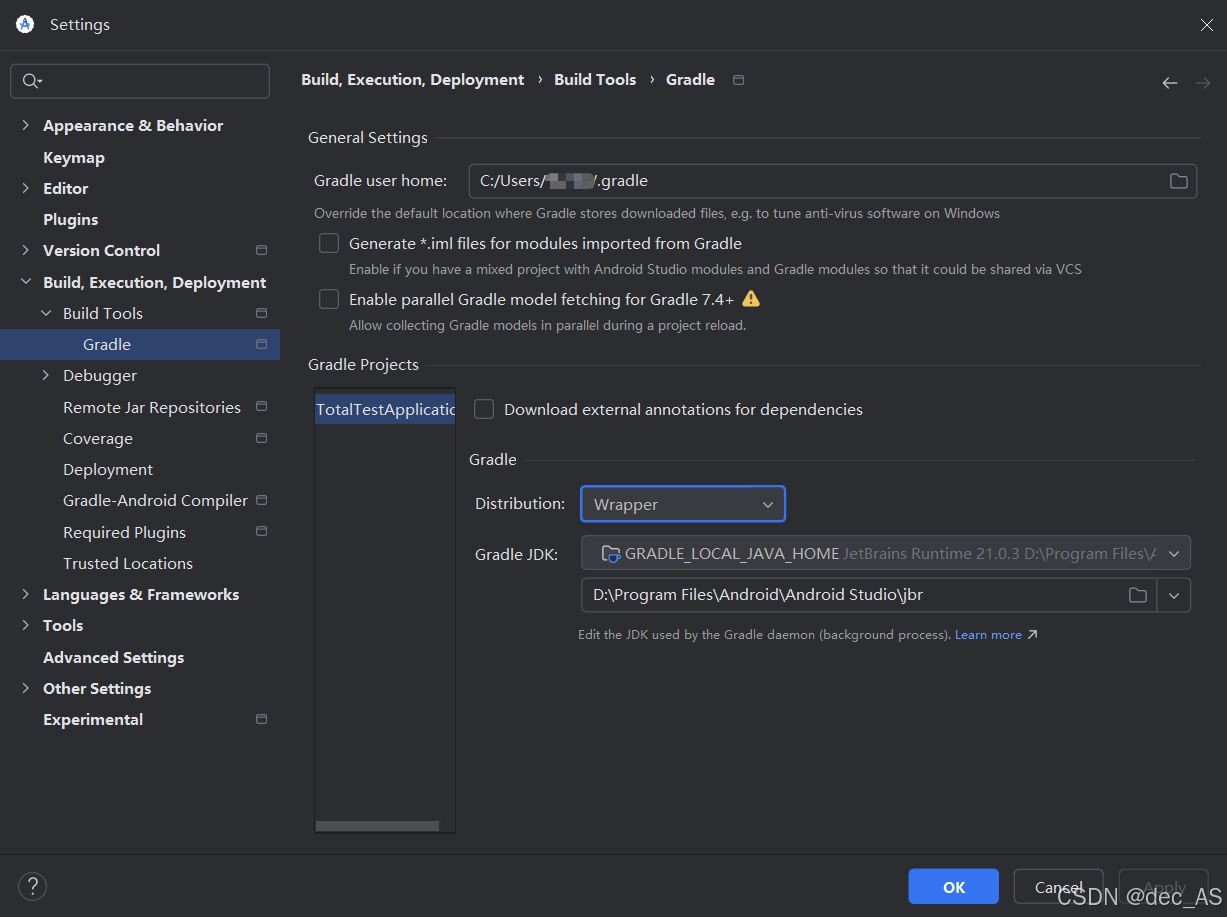Open folder browser for the JDK path field
1227x917 pixels.
[1137, 594]
